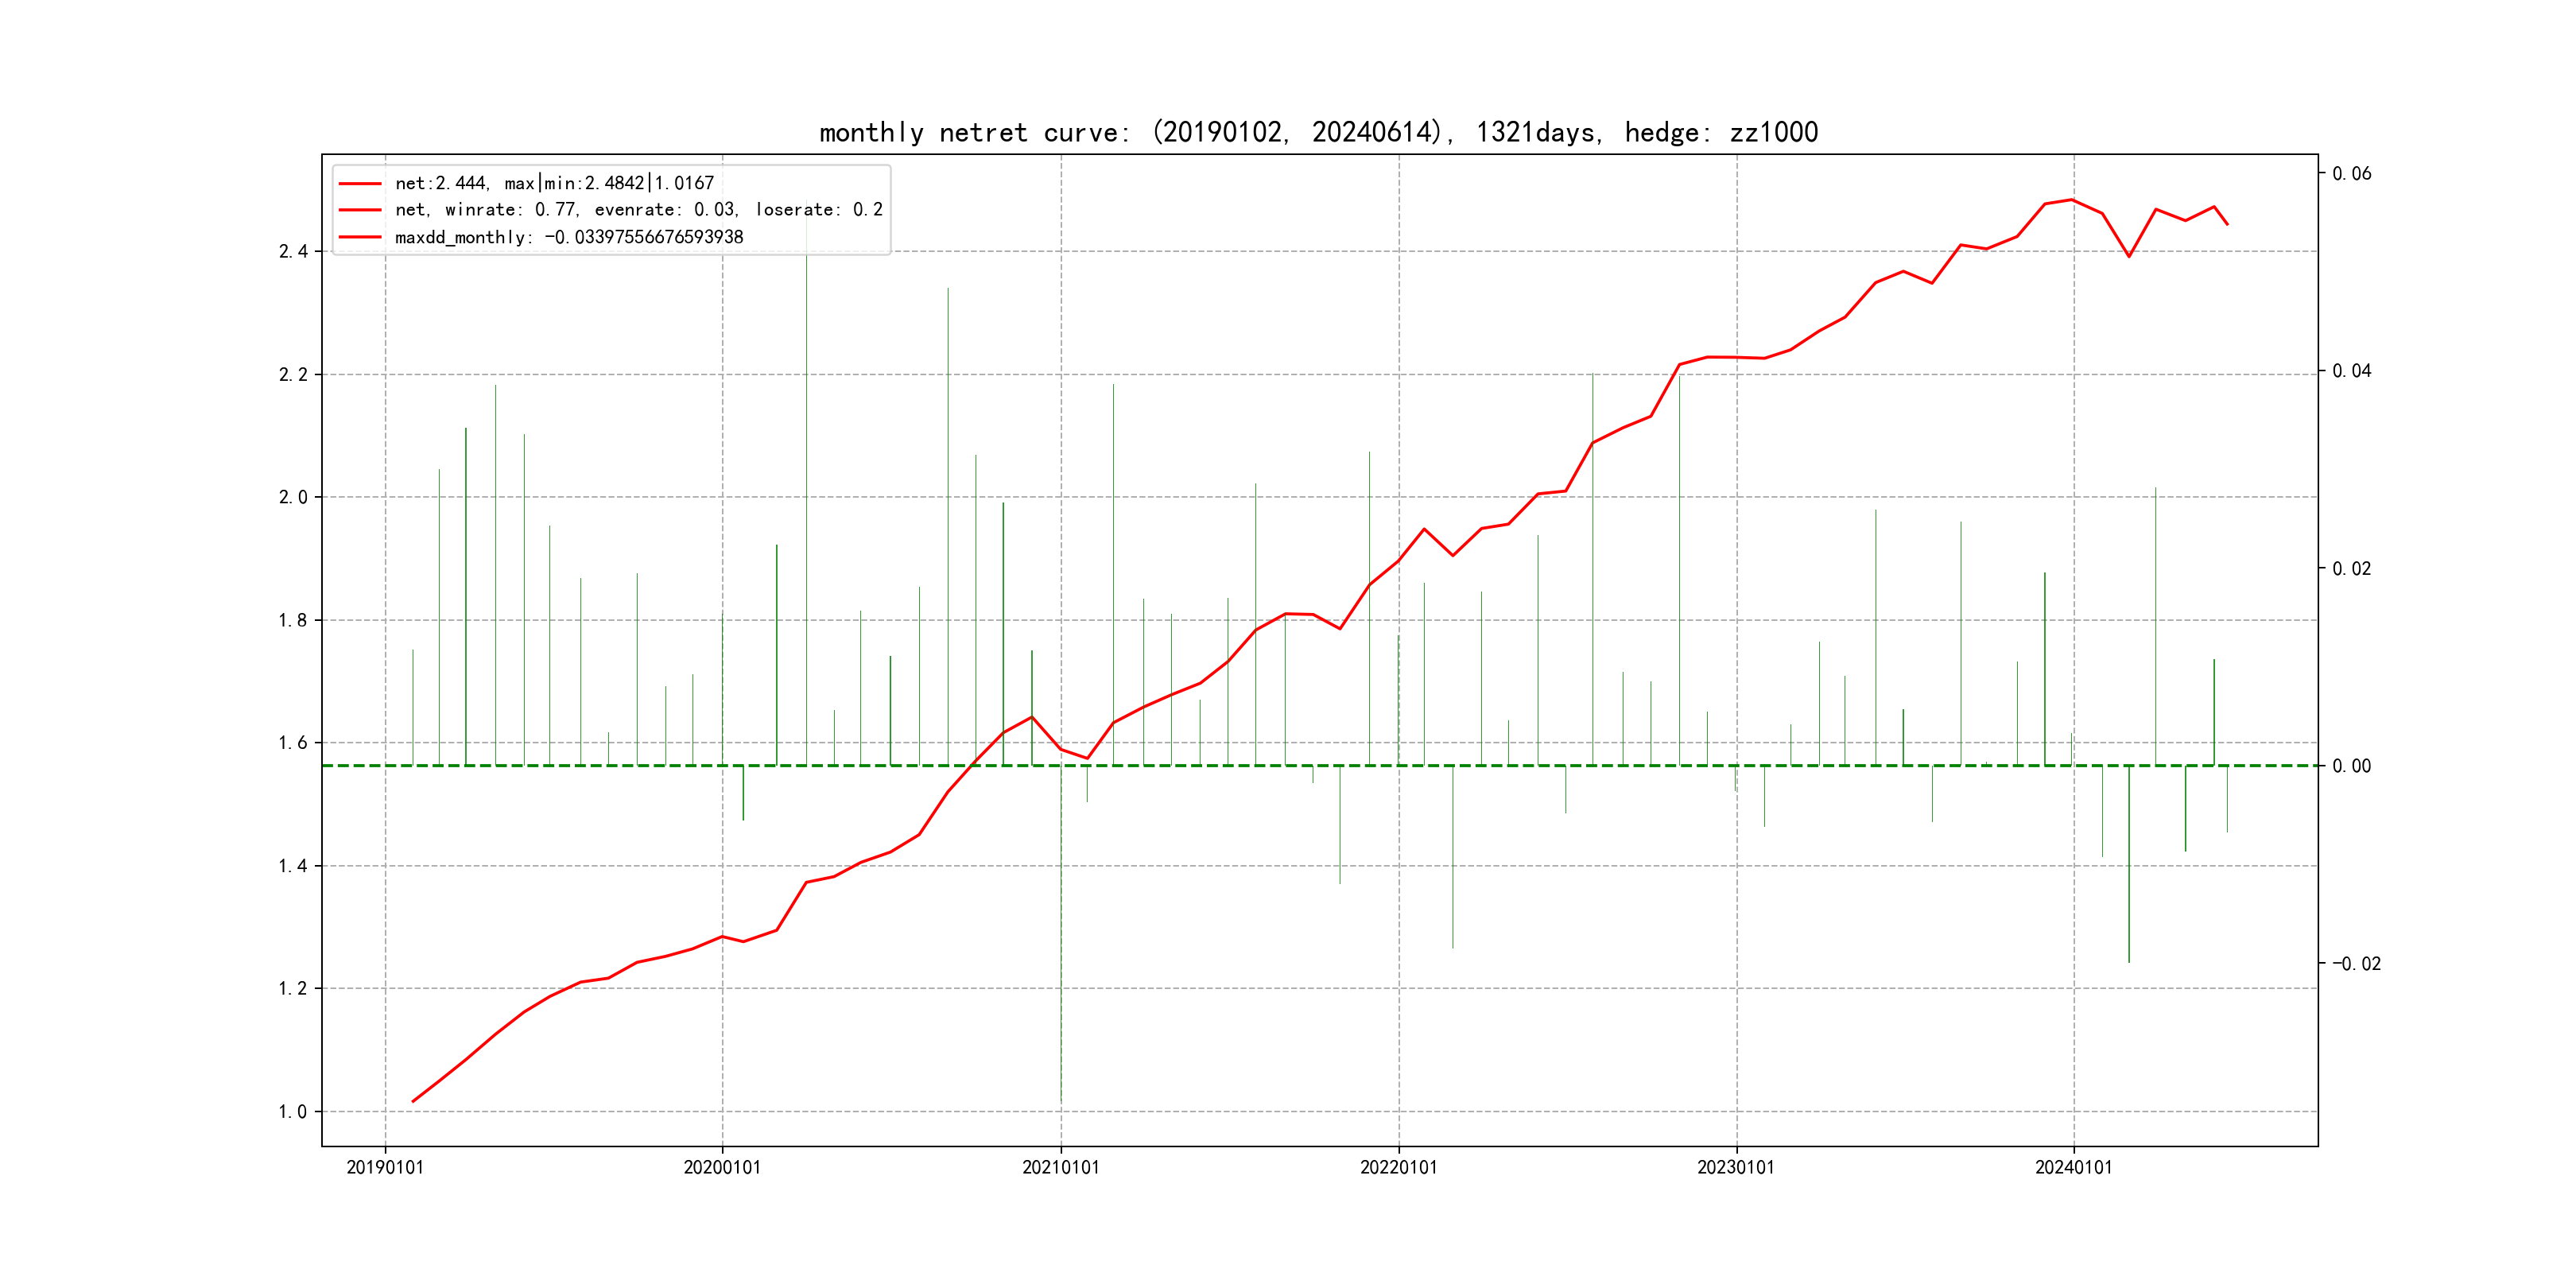Click the 0.00 right y-axis tick label

tap(2351, 766)
